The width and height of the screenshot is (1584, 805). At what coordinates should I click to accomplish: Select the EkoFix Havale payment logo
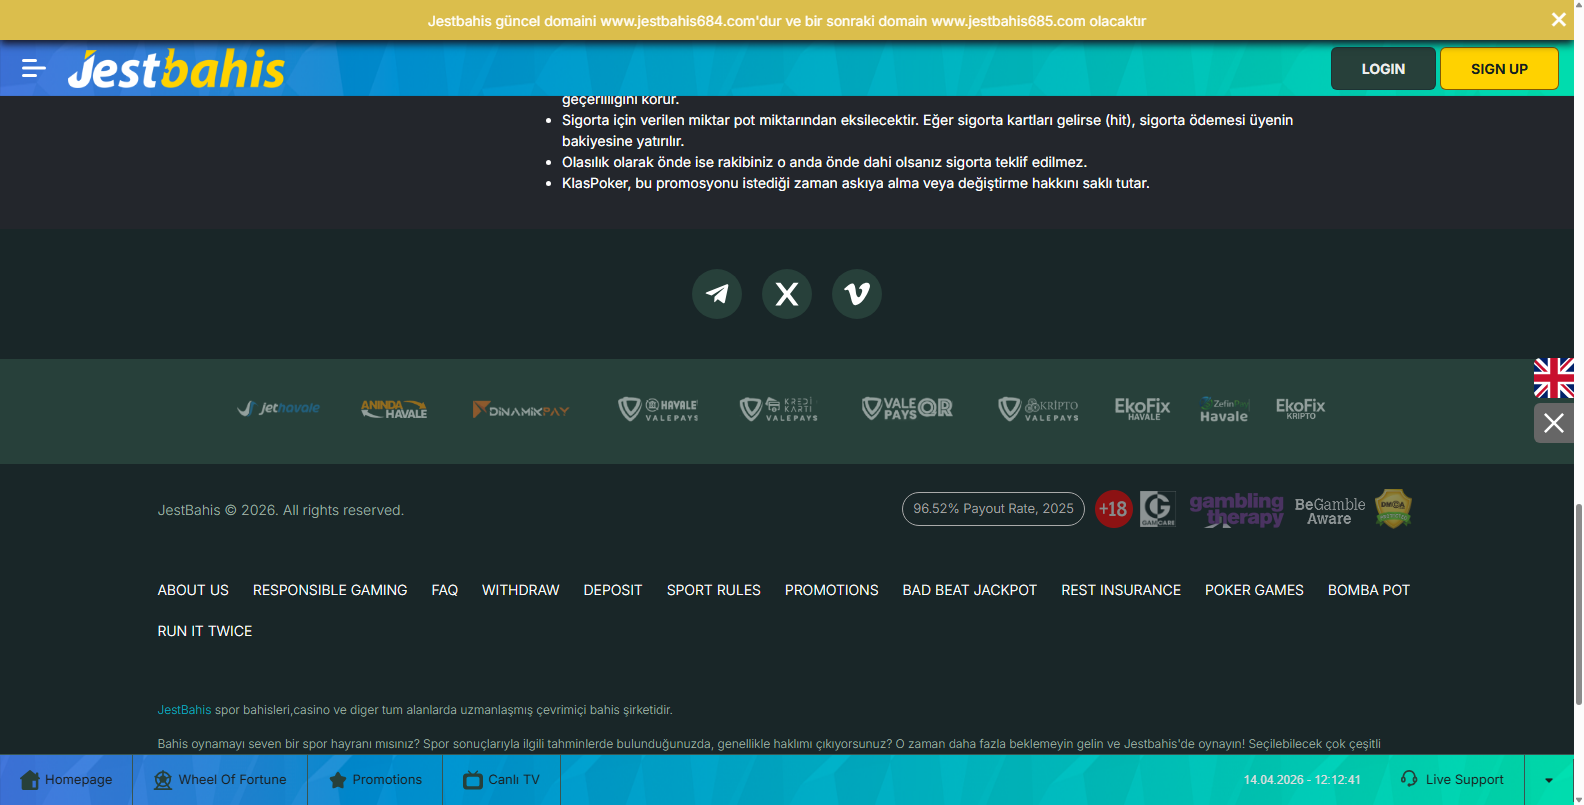click(1142, 408)
